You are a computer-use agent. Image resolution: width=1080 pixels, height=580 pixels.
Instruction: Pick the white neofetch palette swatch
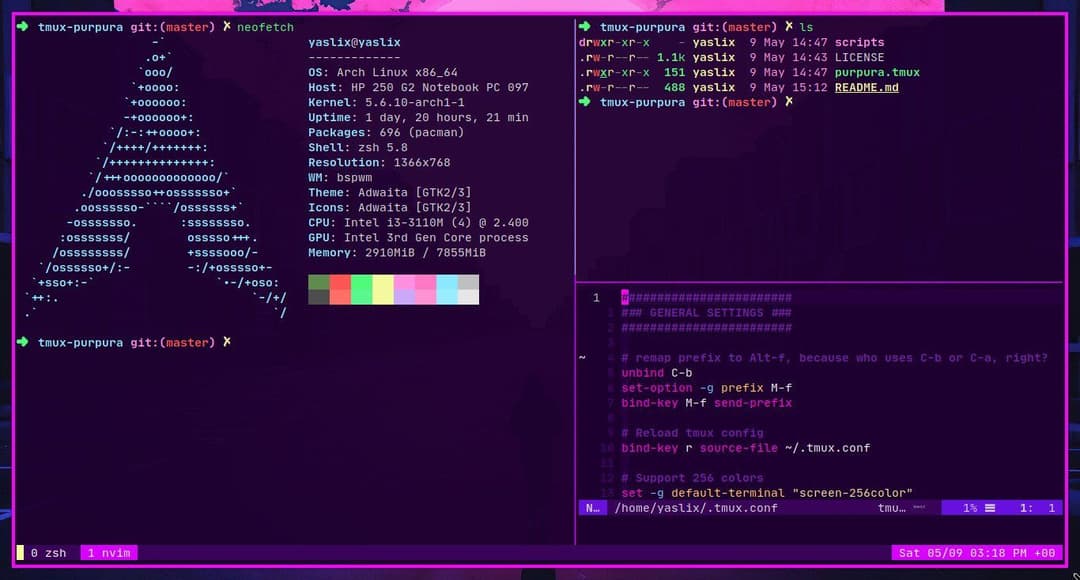(468, 297)
